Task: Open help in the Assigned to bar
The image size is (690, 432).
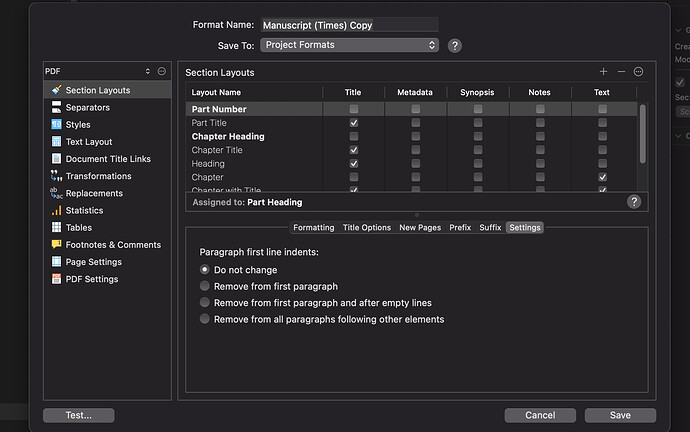Action: point(634,202)
